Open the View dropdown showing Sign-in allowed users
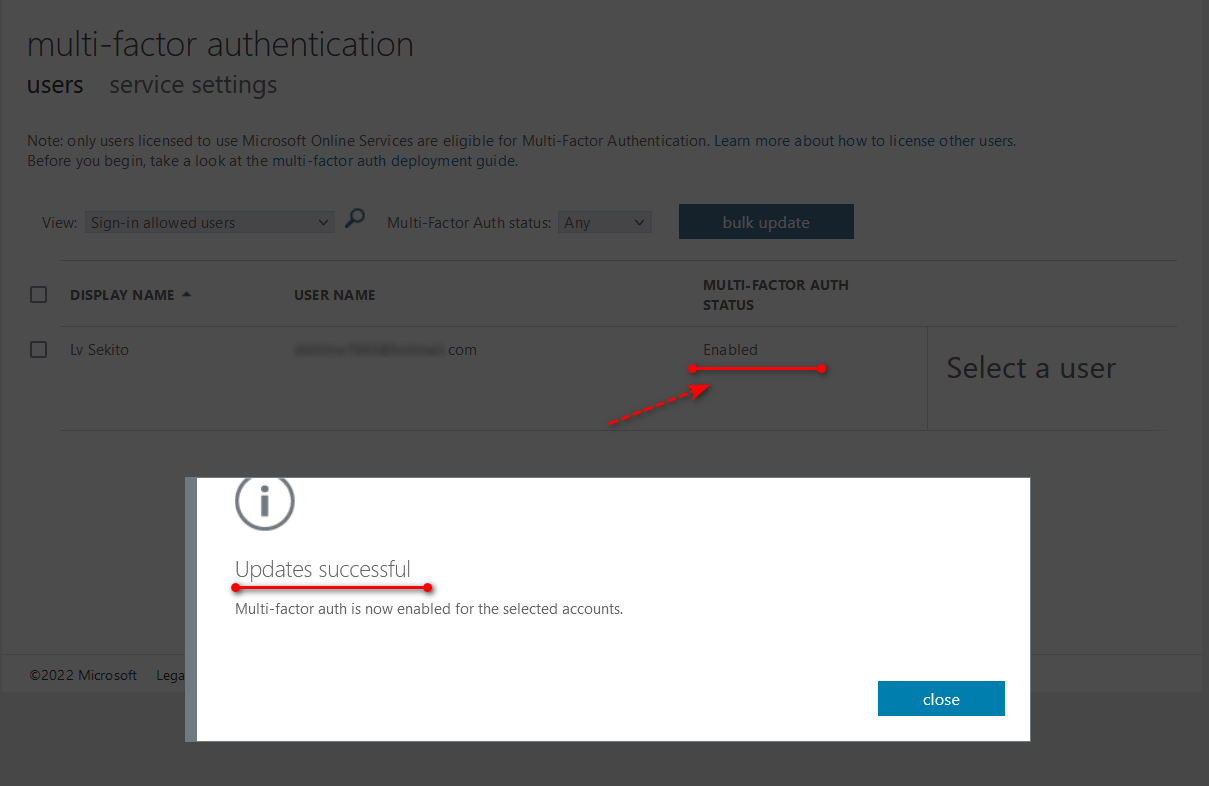The width and height of the screenshot is (1209, 786). [x=209, y=222]
